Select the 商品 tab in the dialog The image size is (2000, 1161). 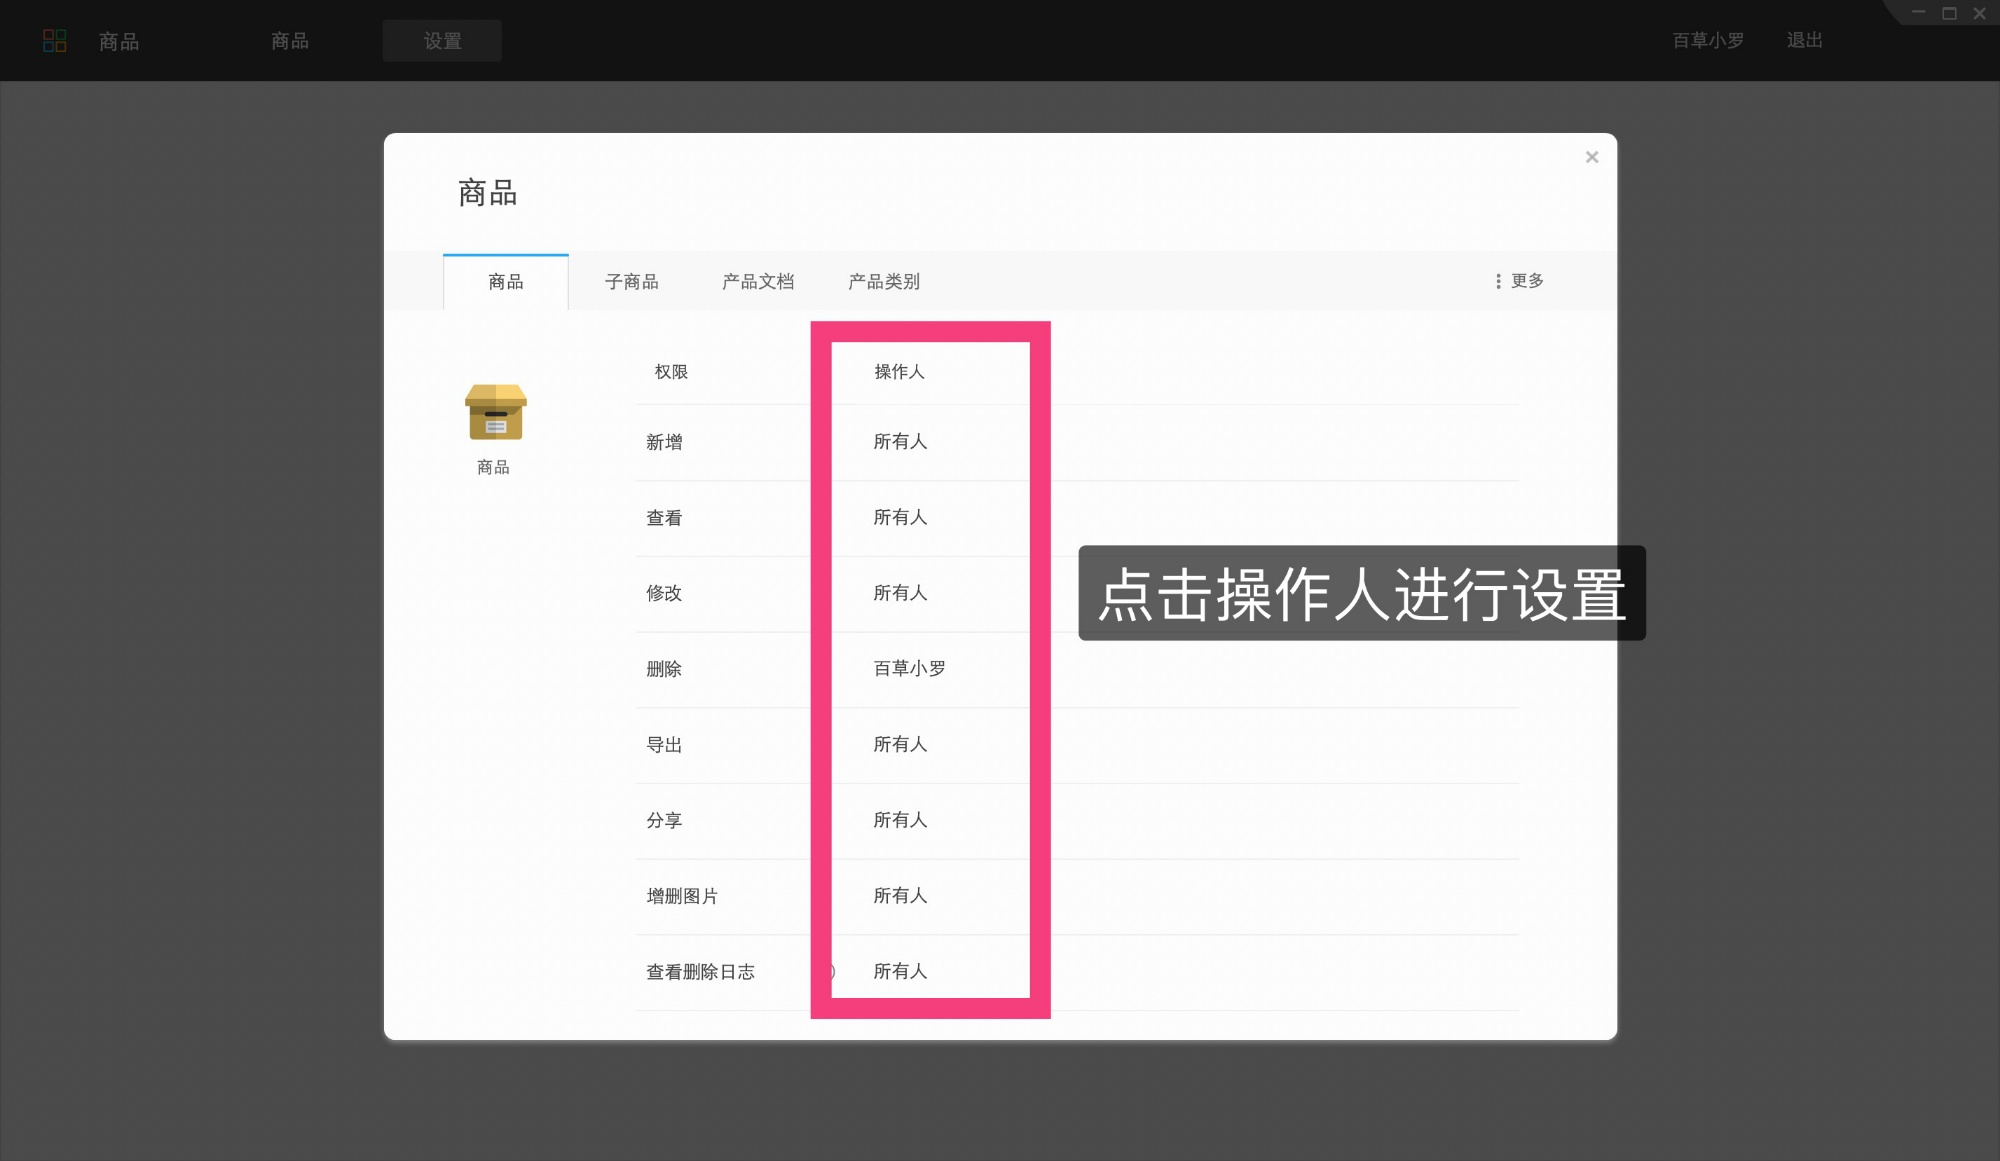(x=505, y=281)
